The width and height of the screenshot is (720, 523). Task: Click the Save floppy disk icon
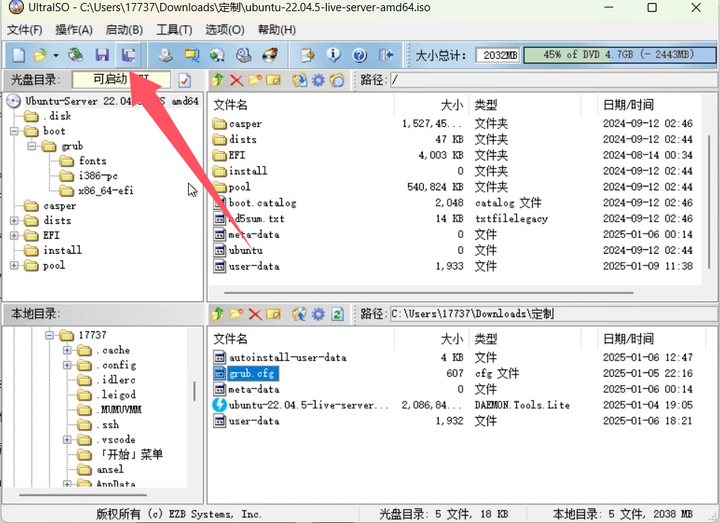click(x=102, y=55)
